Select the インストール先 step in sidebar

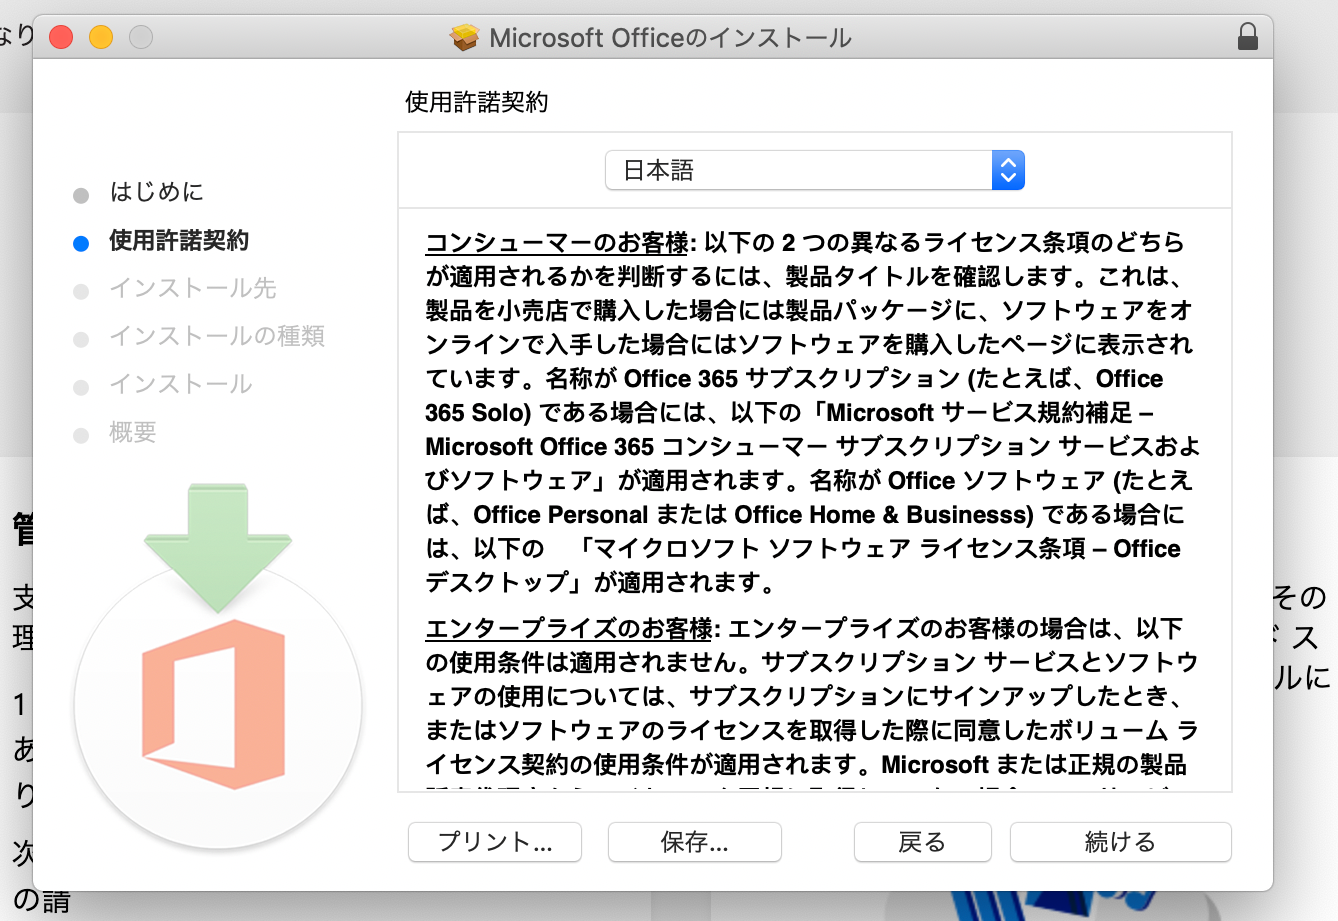click(x=192, y=288)
